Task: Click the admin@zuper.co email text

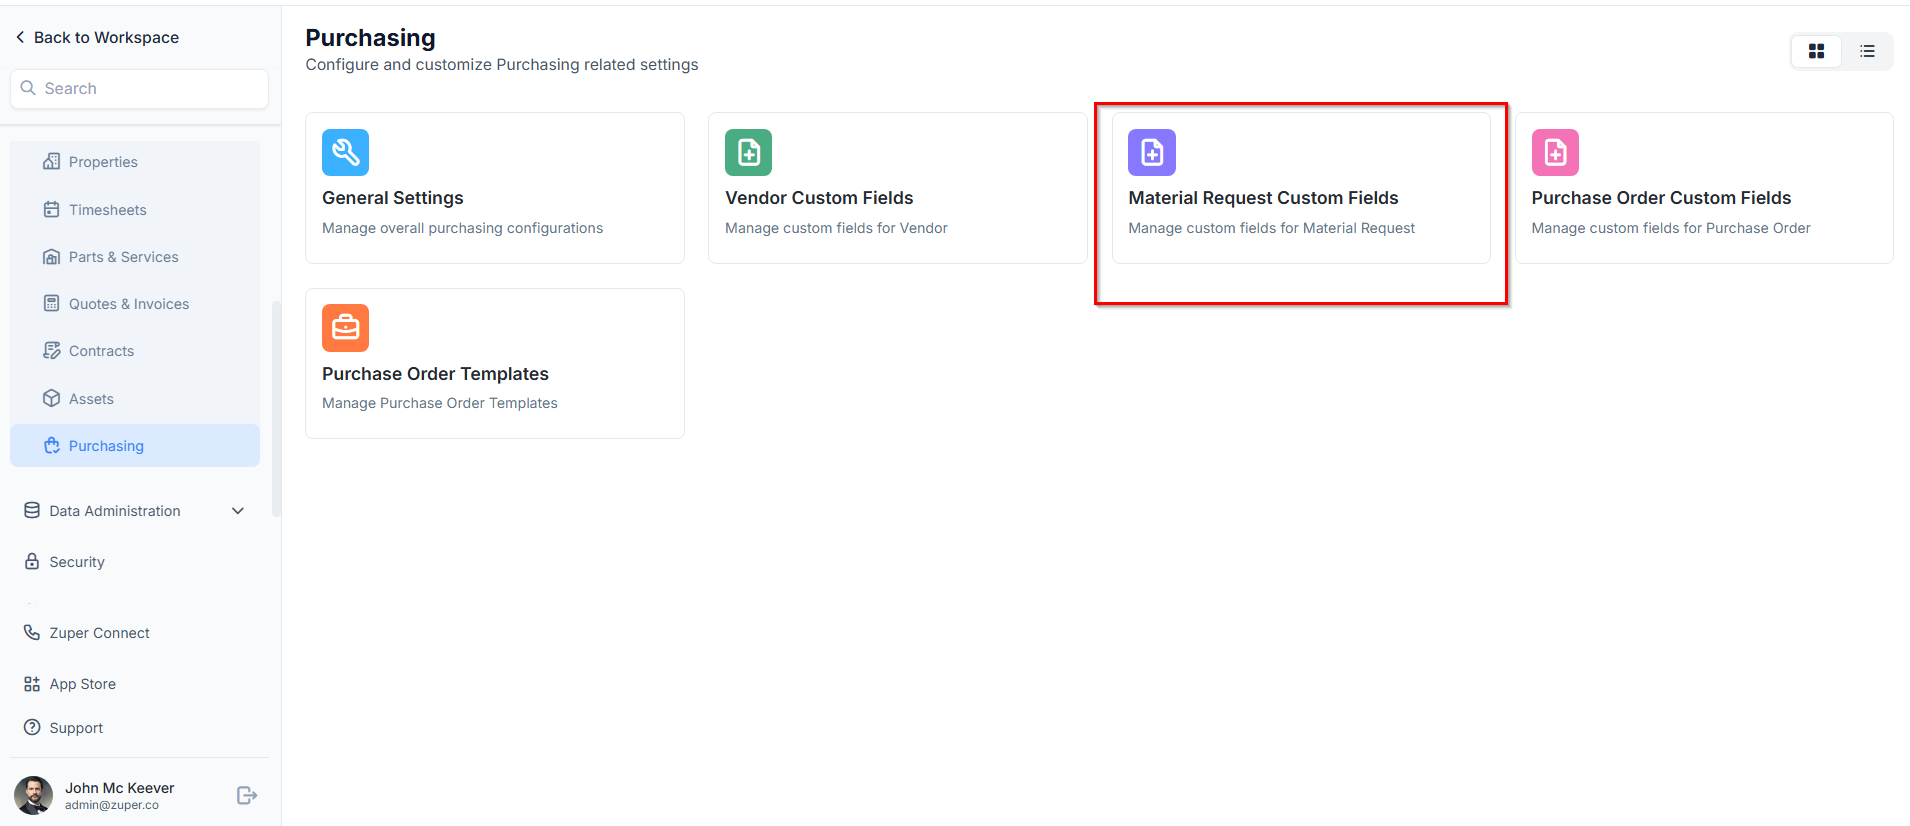Action: pyautogui.click(x=112, y=805)
